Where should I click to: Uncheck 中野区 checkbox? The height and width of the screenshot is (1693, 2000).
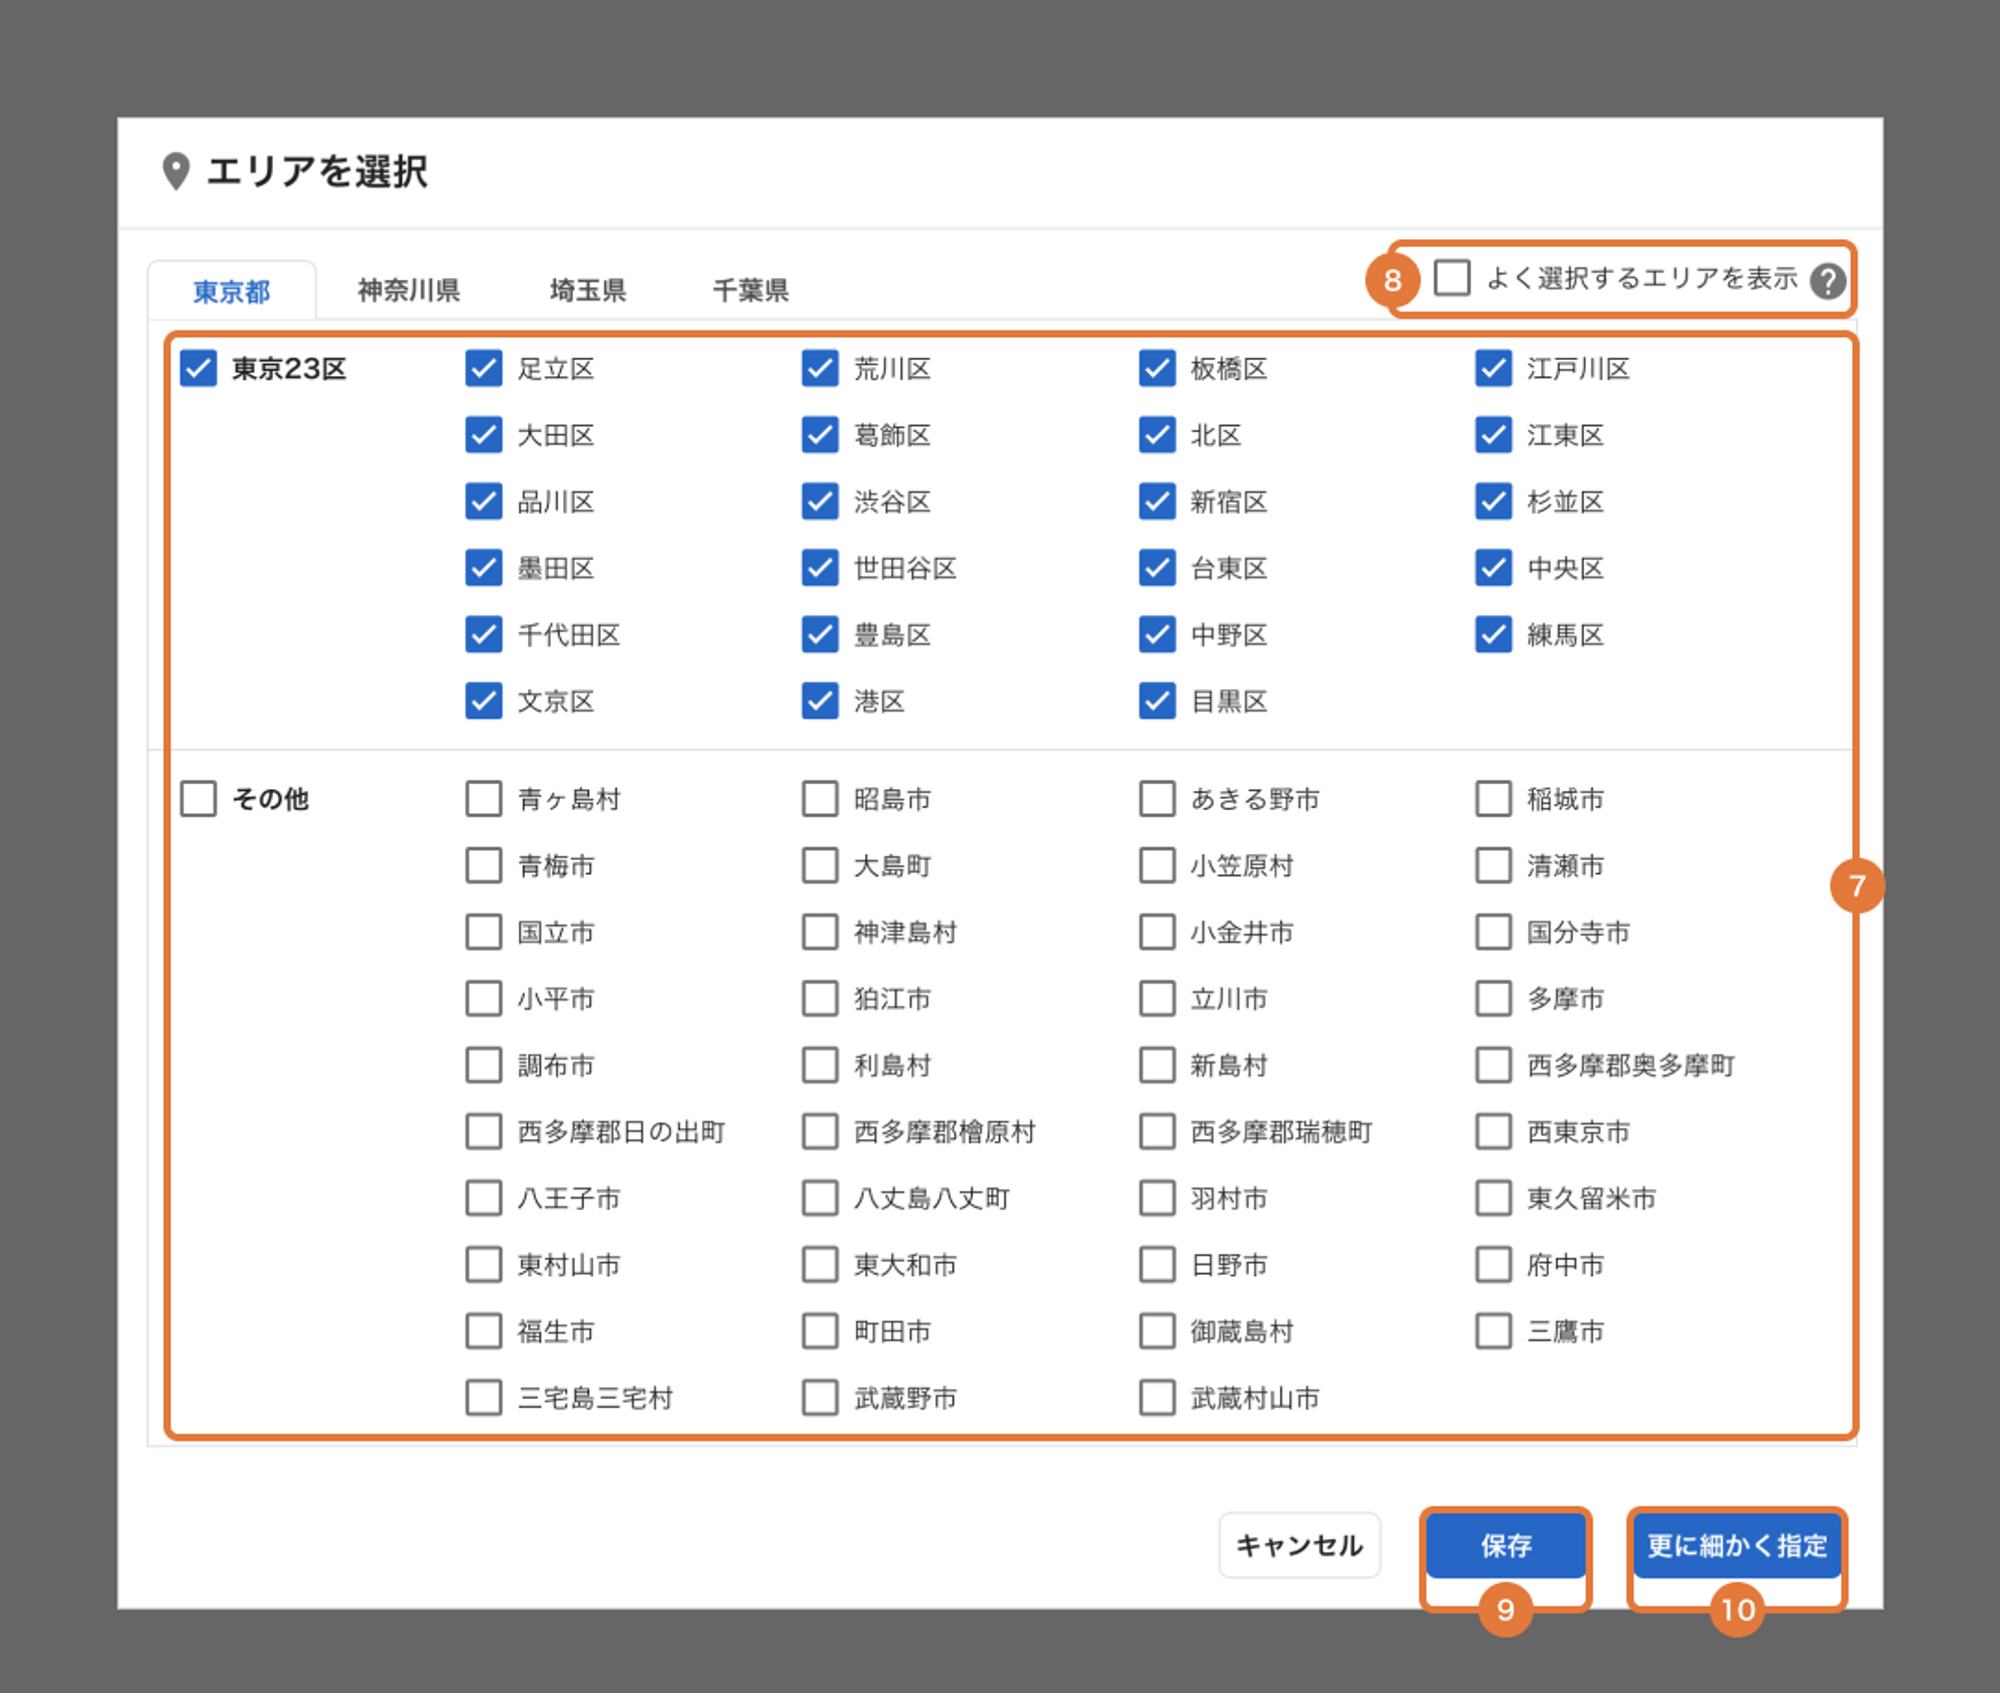(1157, 634)
